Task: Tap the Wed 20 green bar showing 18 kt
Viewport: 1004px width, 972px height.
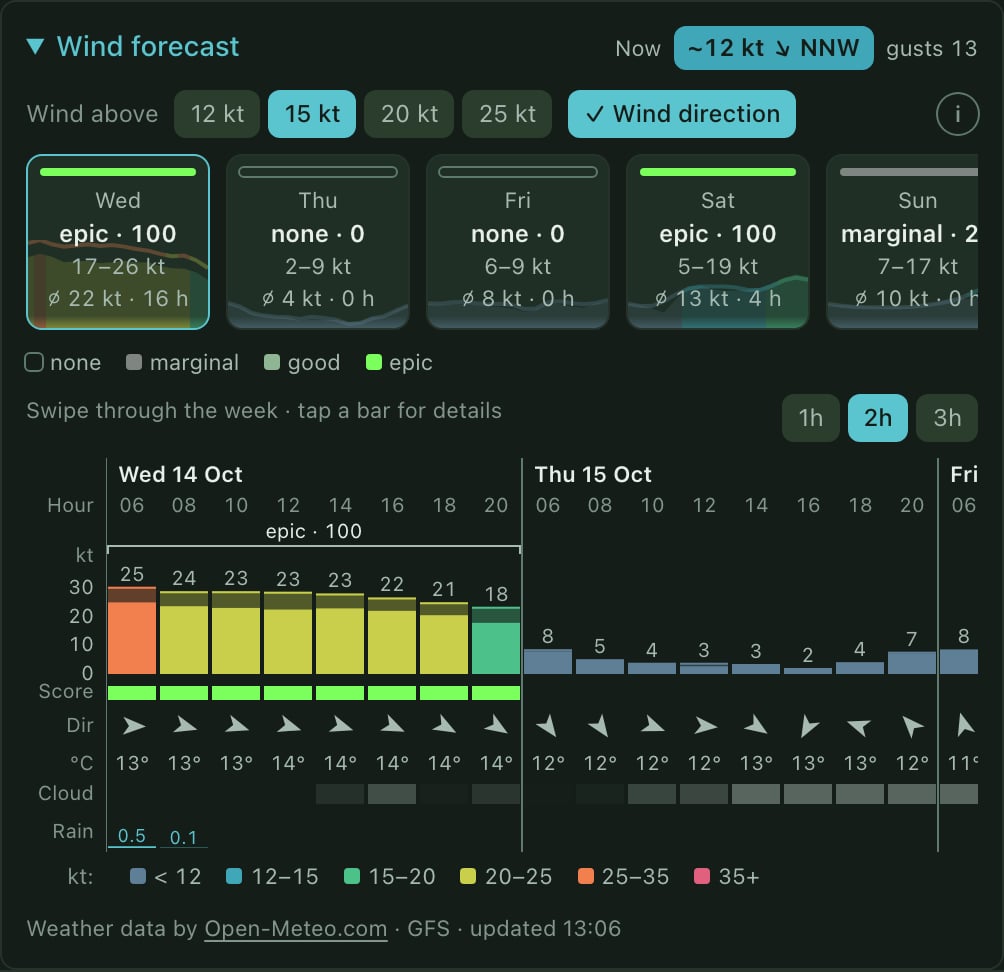Action: pos(496,640)
